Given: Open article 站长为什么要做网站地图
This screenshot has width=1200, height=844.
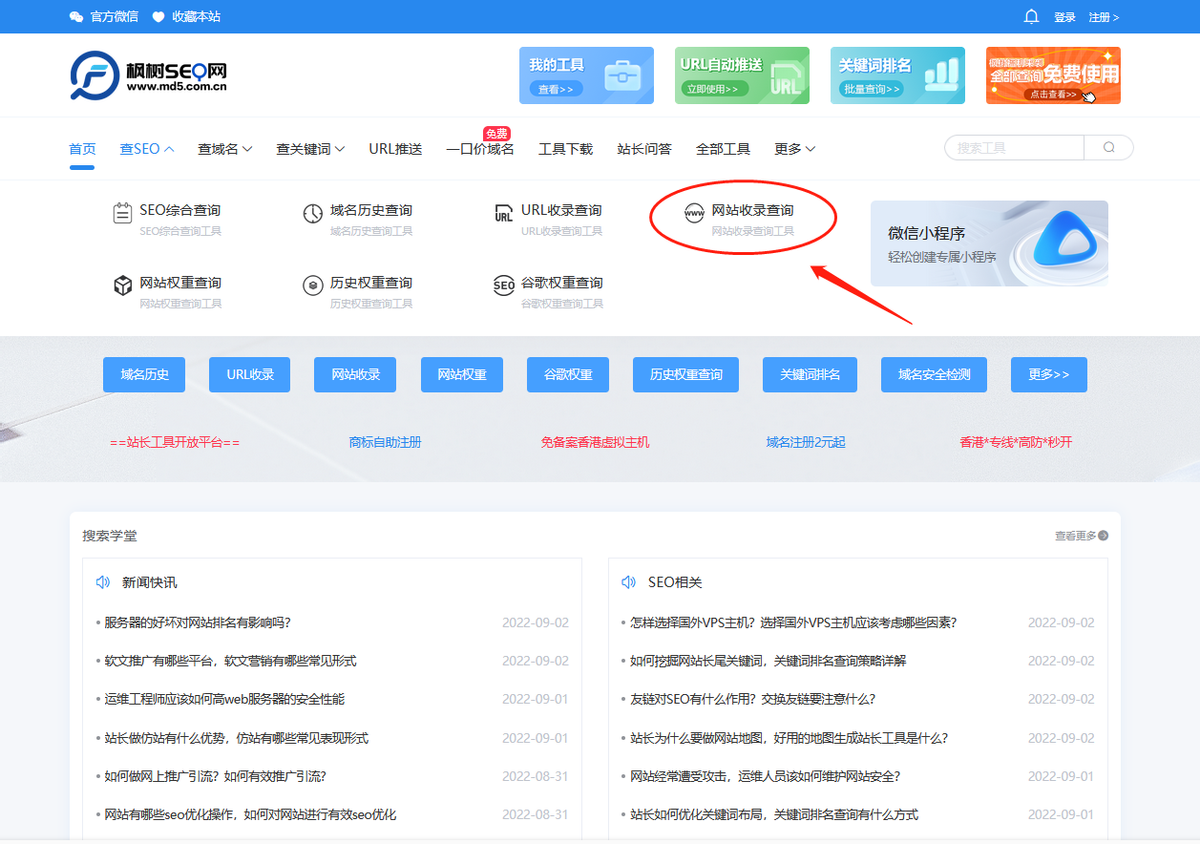Looking at the screenshot, I should click(789, 738).
